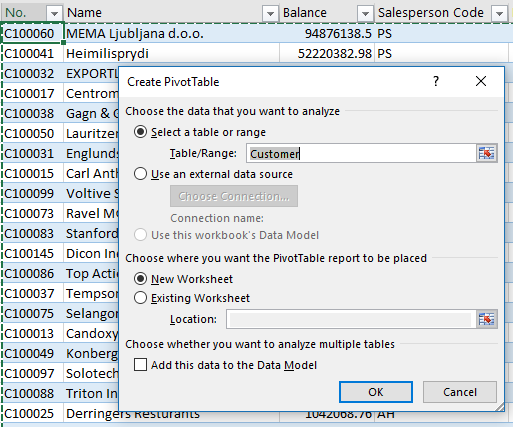This screenshot has width=513, height=427.
Task: Select cell C100088
Action: (x=33, y=393)
